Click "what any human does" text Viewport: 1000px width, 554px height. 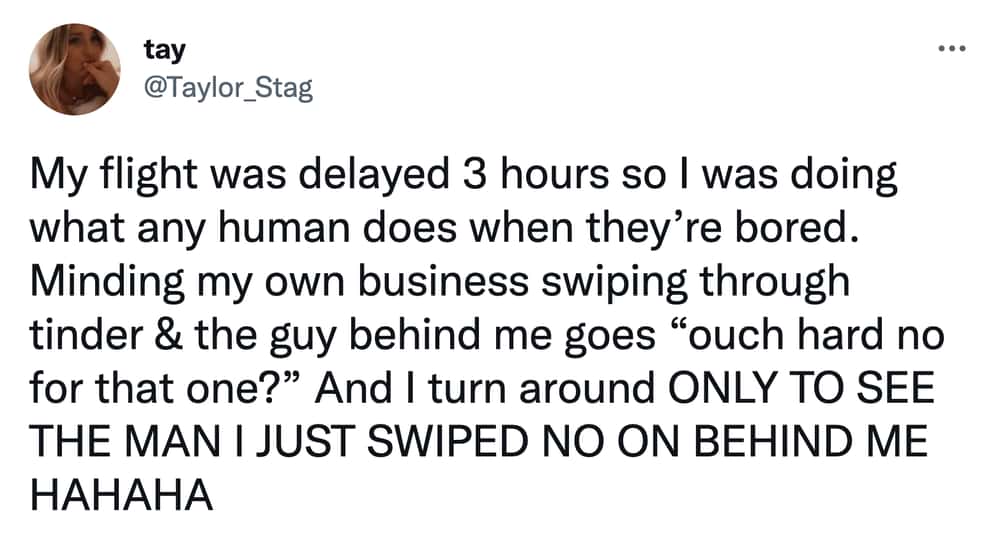point(243,229)
